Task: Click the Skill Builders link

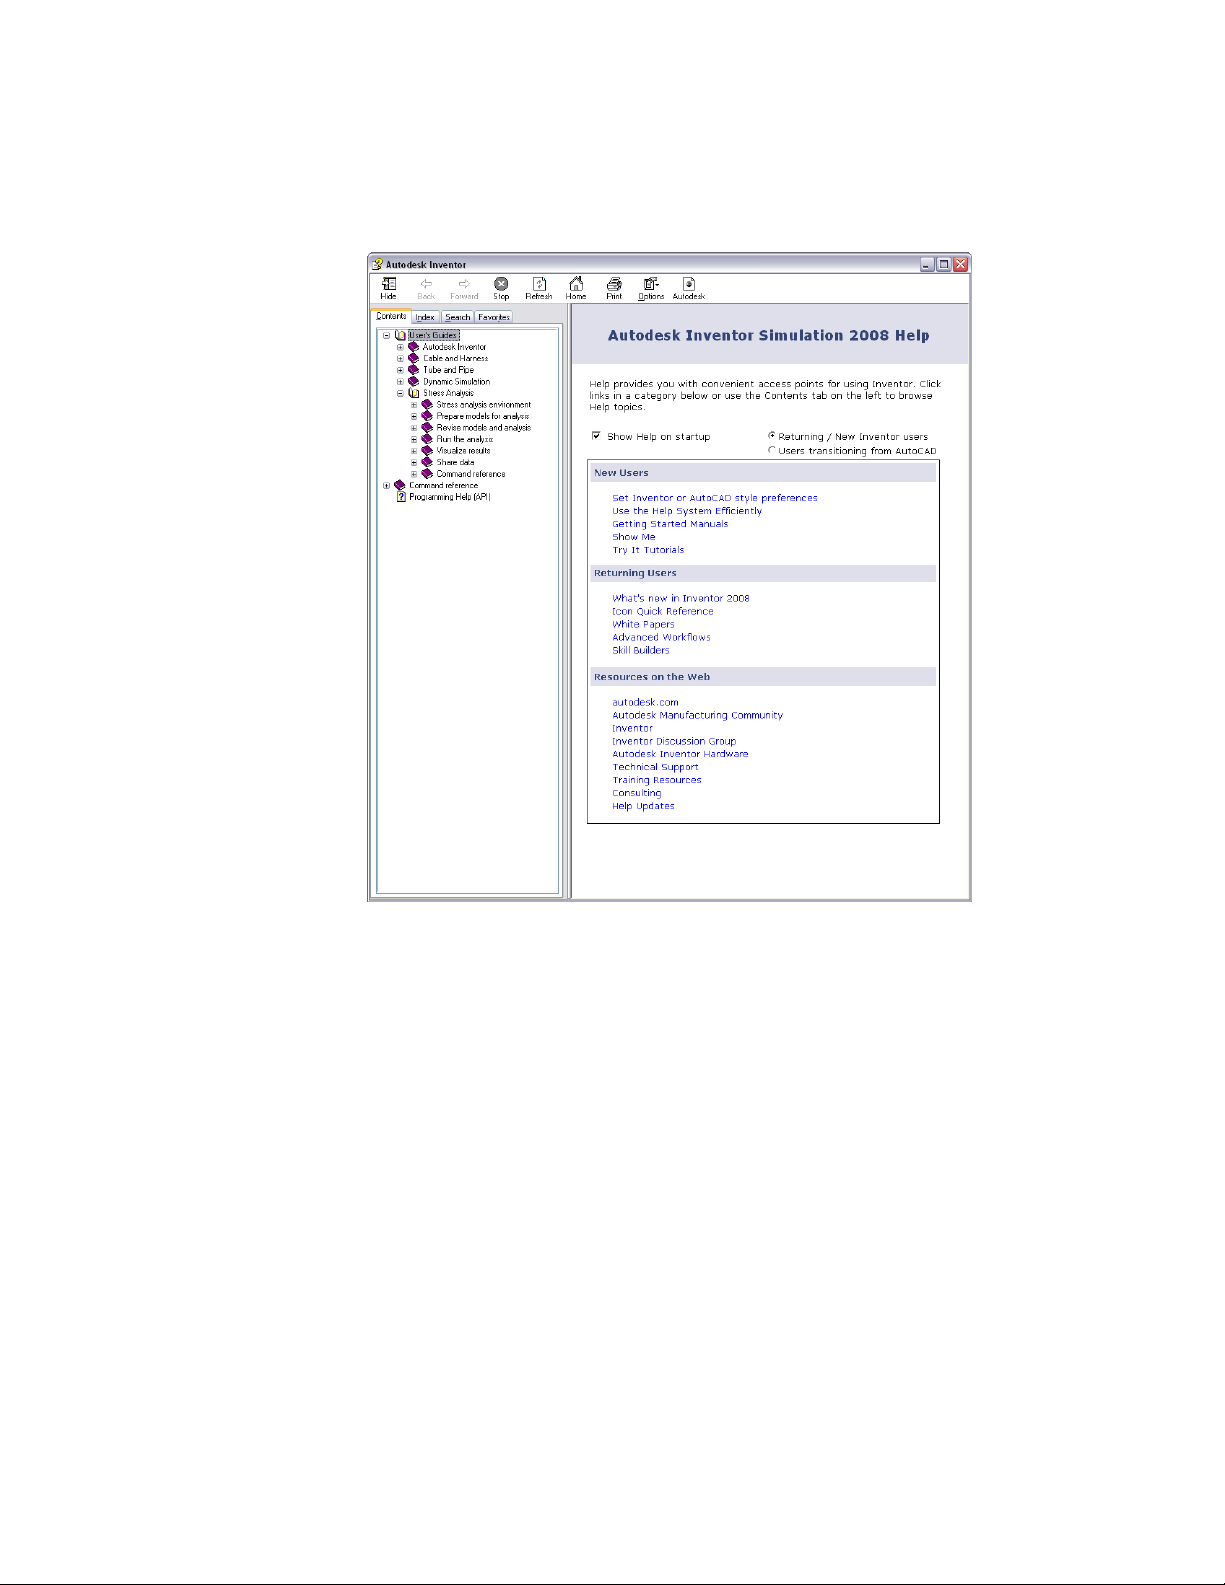Action: click(x=641, y=650)
